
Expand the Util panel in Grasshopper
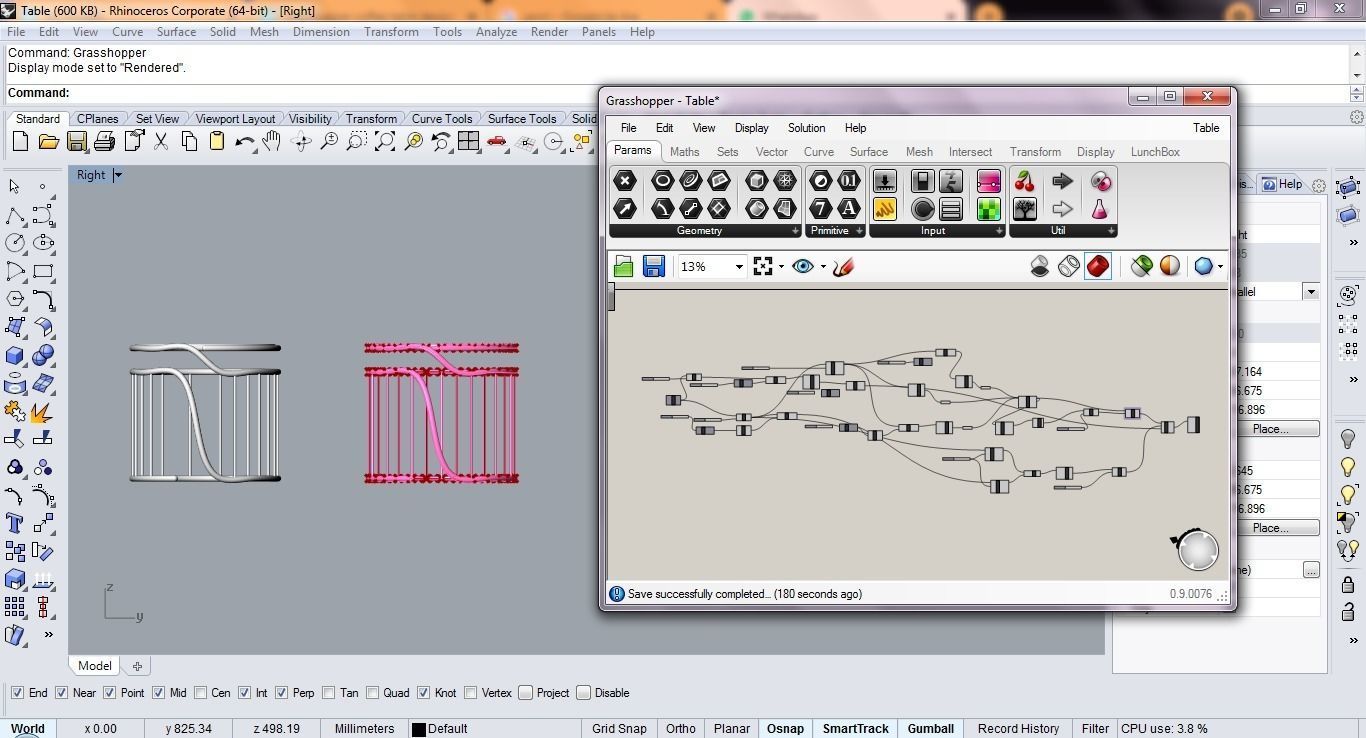coord(1111,231)
